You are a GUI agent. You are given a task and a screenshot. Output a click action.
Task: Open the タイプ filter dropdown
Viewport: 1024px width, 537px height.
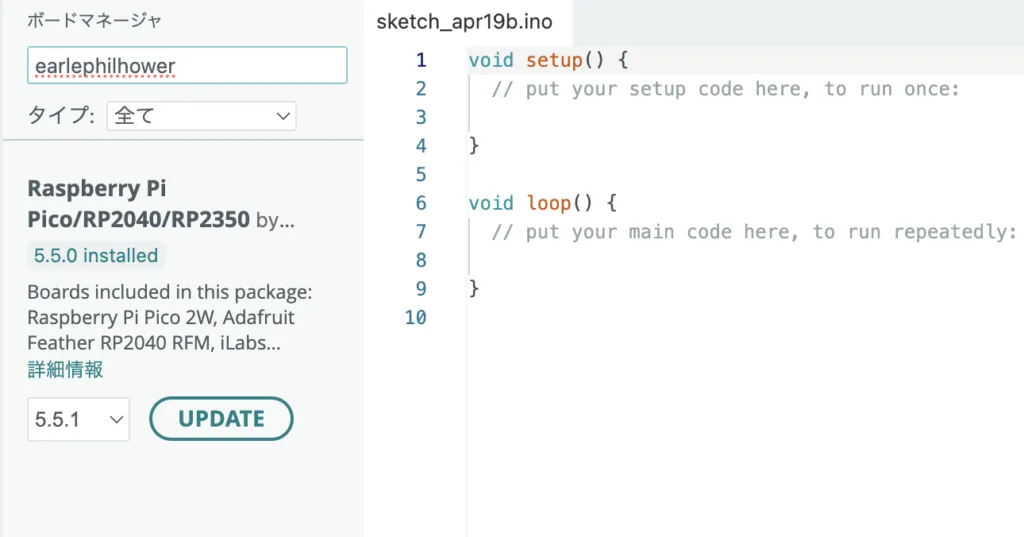(x=201, y=116)
